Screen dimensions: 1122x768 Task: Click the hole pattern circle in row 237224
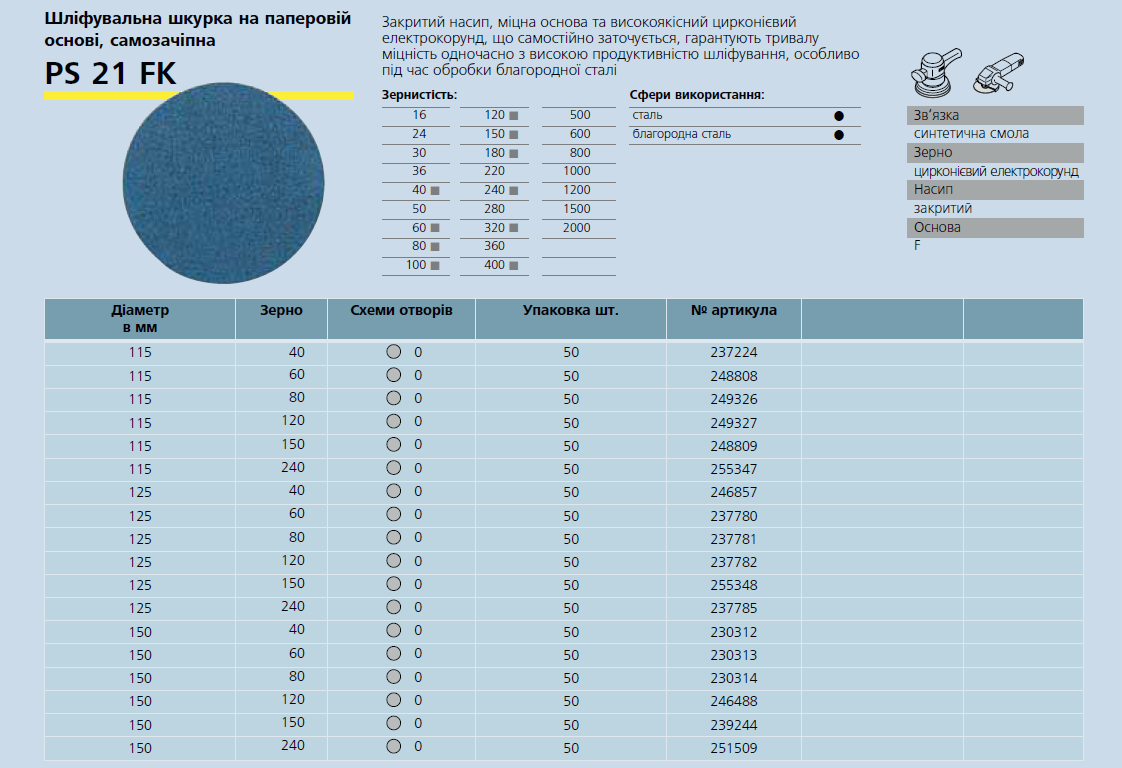tap(394, 351)
